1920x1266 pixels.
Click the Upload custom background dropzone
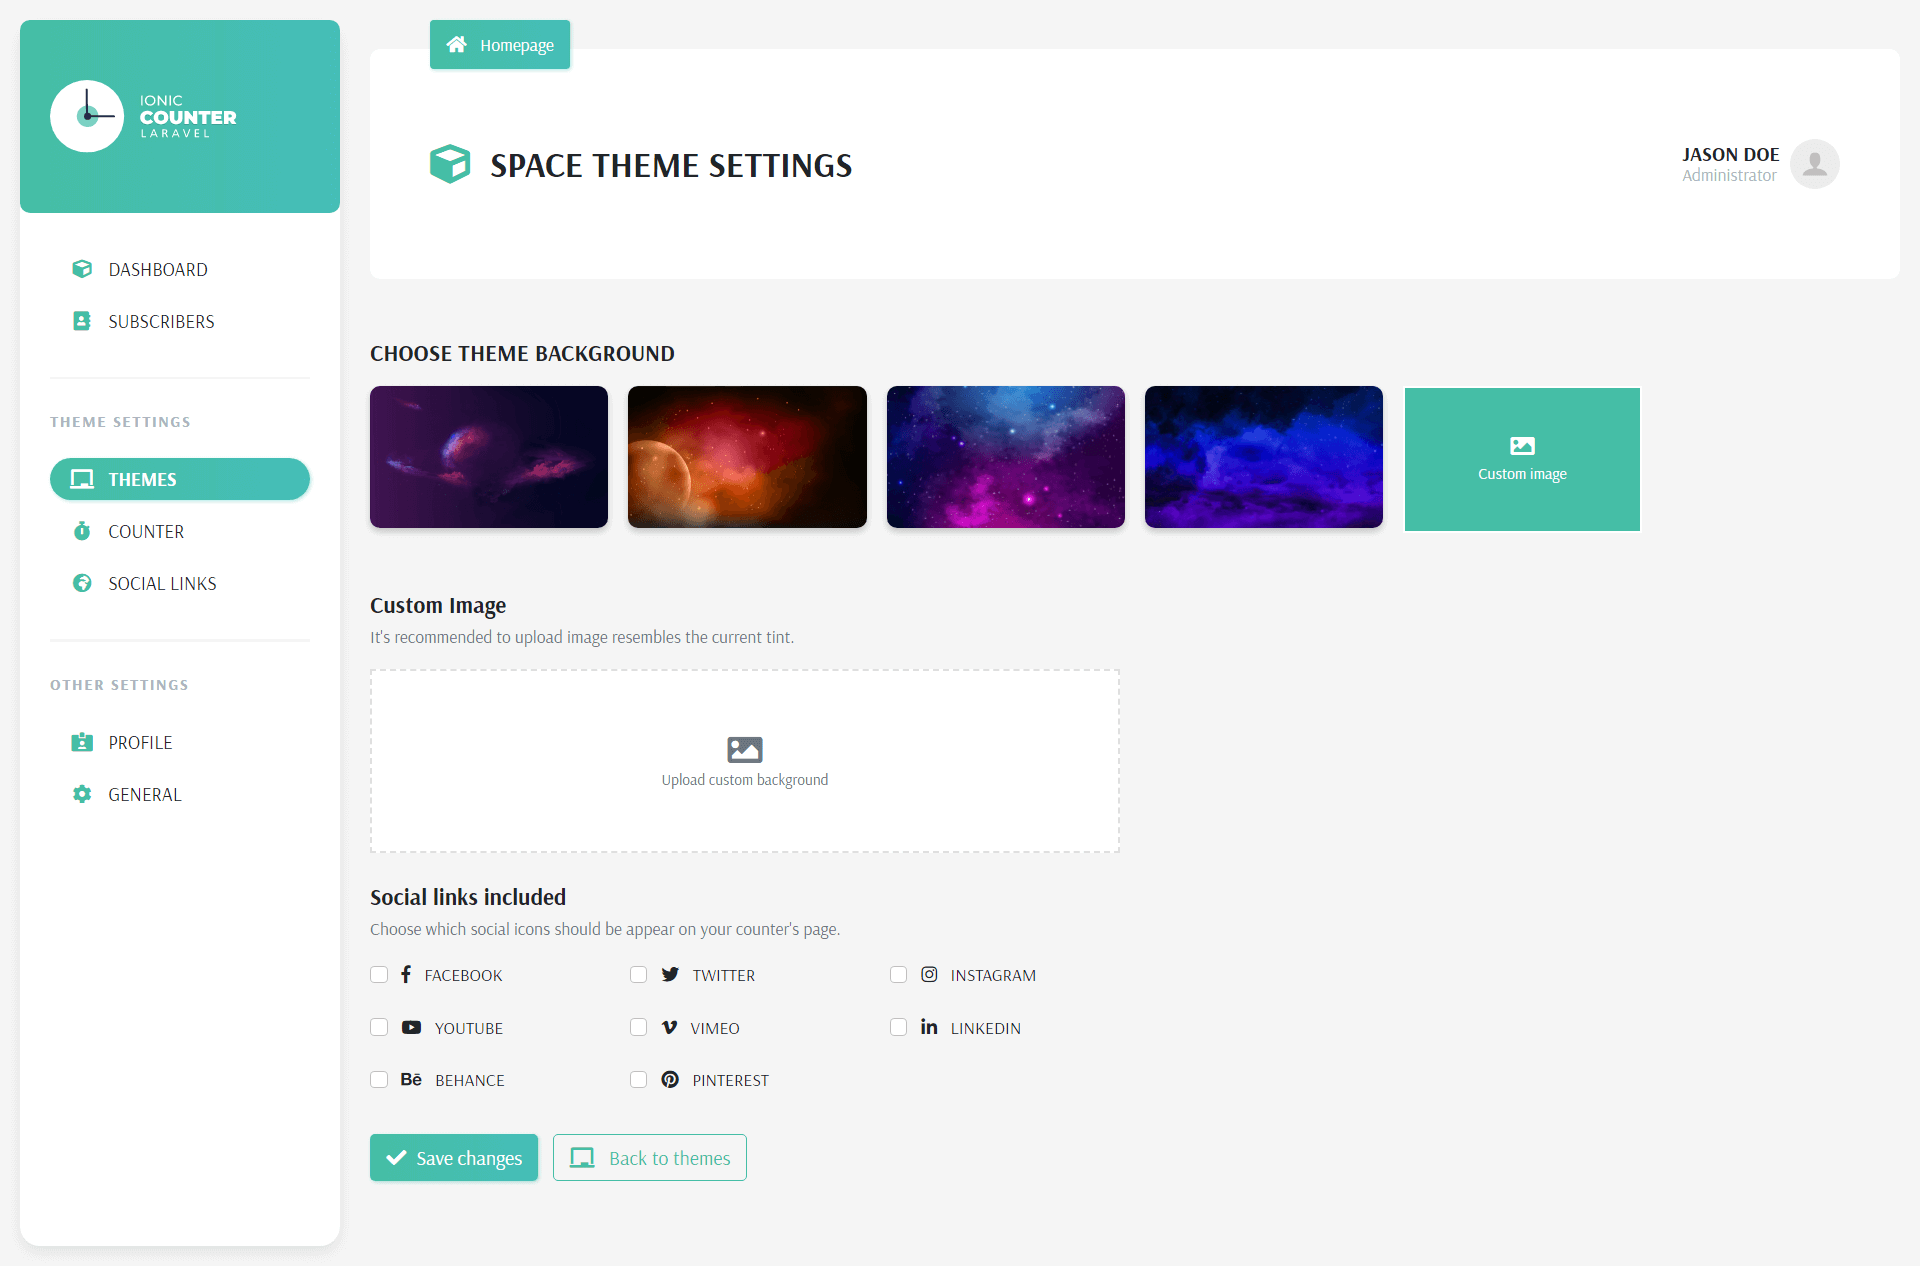pos(745,761)
